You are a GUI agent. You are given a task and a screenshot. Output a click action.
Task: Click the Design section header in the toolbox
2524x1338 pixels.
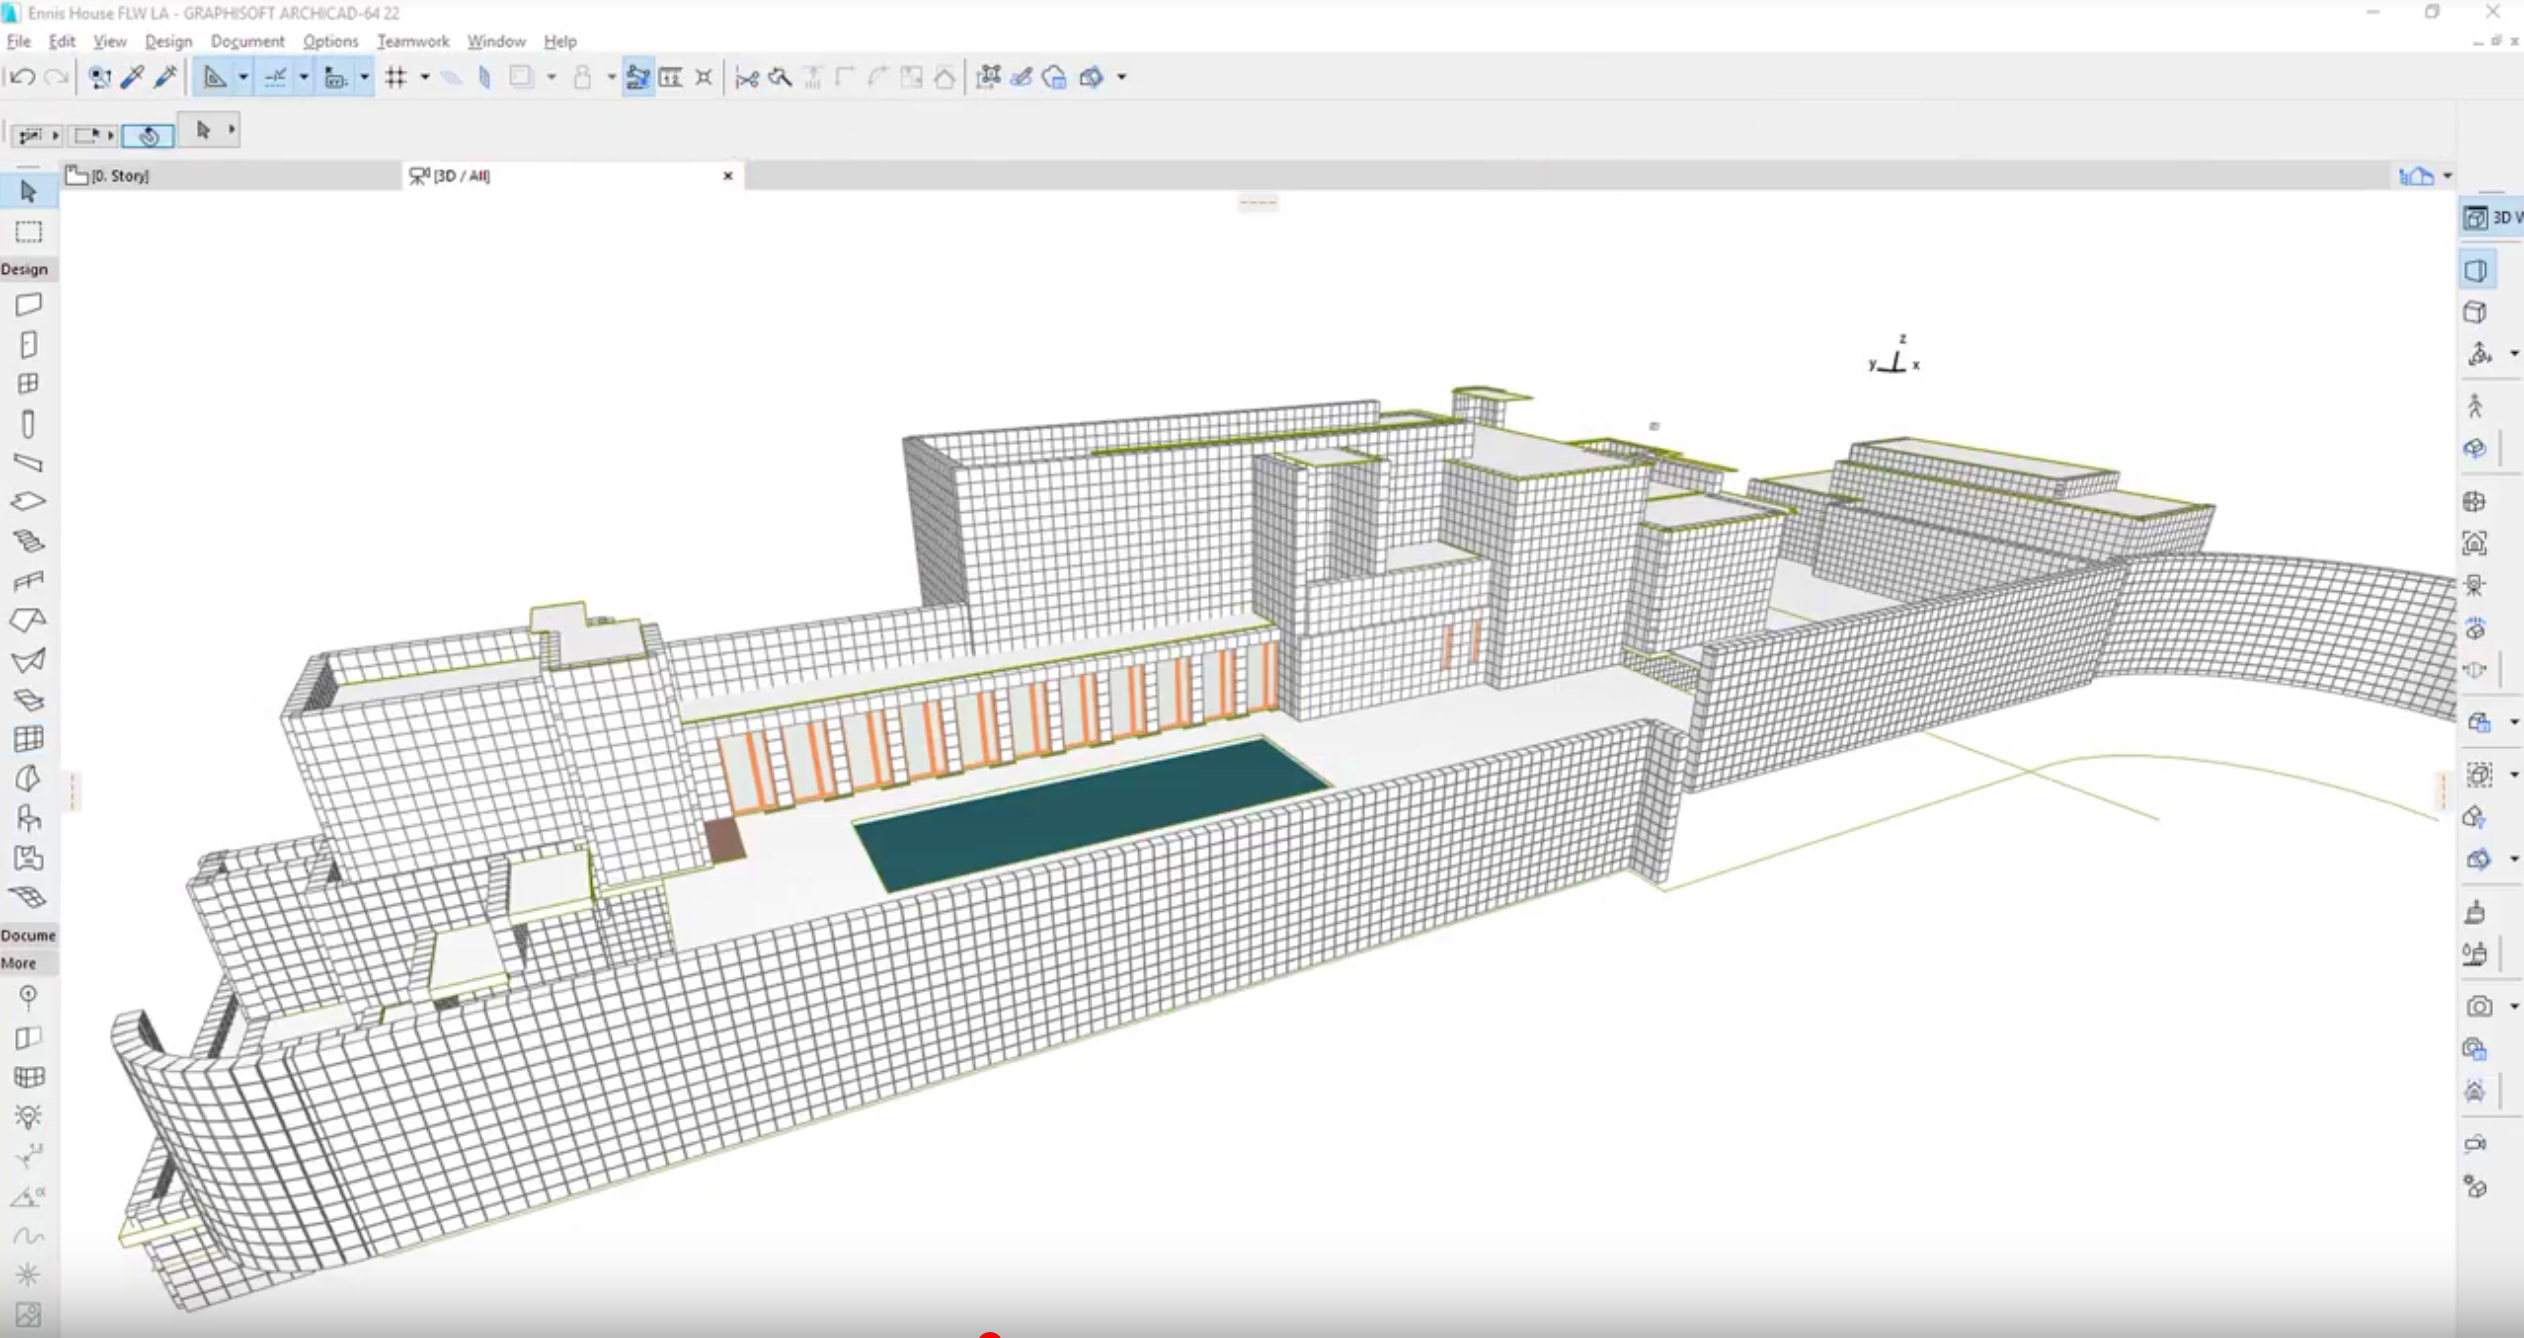pyautogui.click(x=25, y=268)
